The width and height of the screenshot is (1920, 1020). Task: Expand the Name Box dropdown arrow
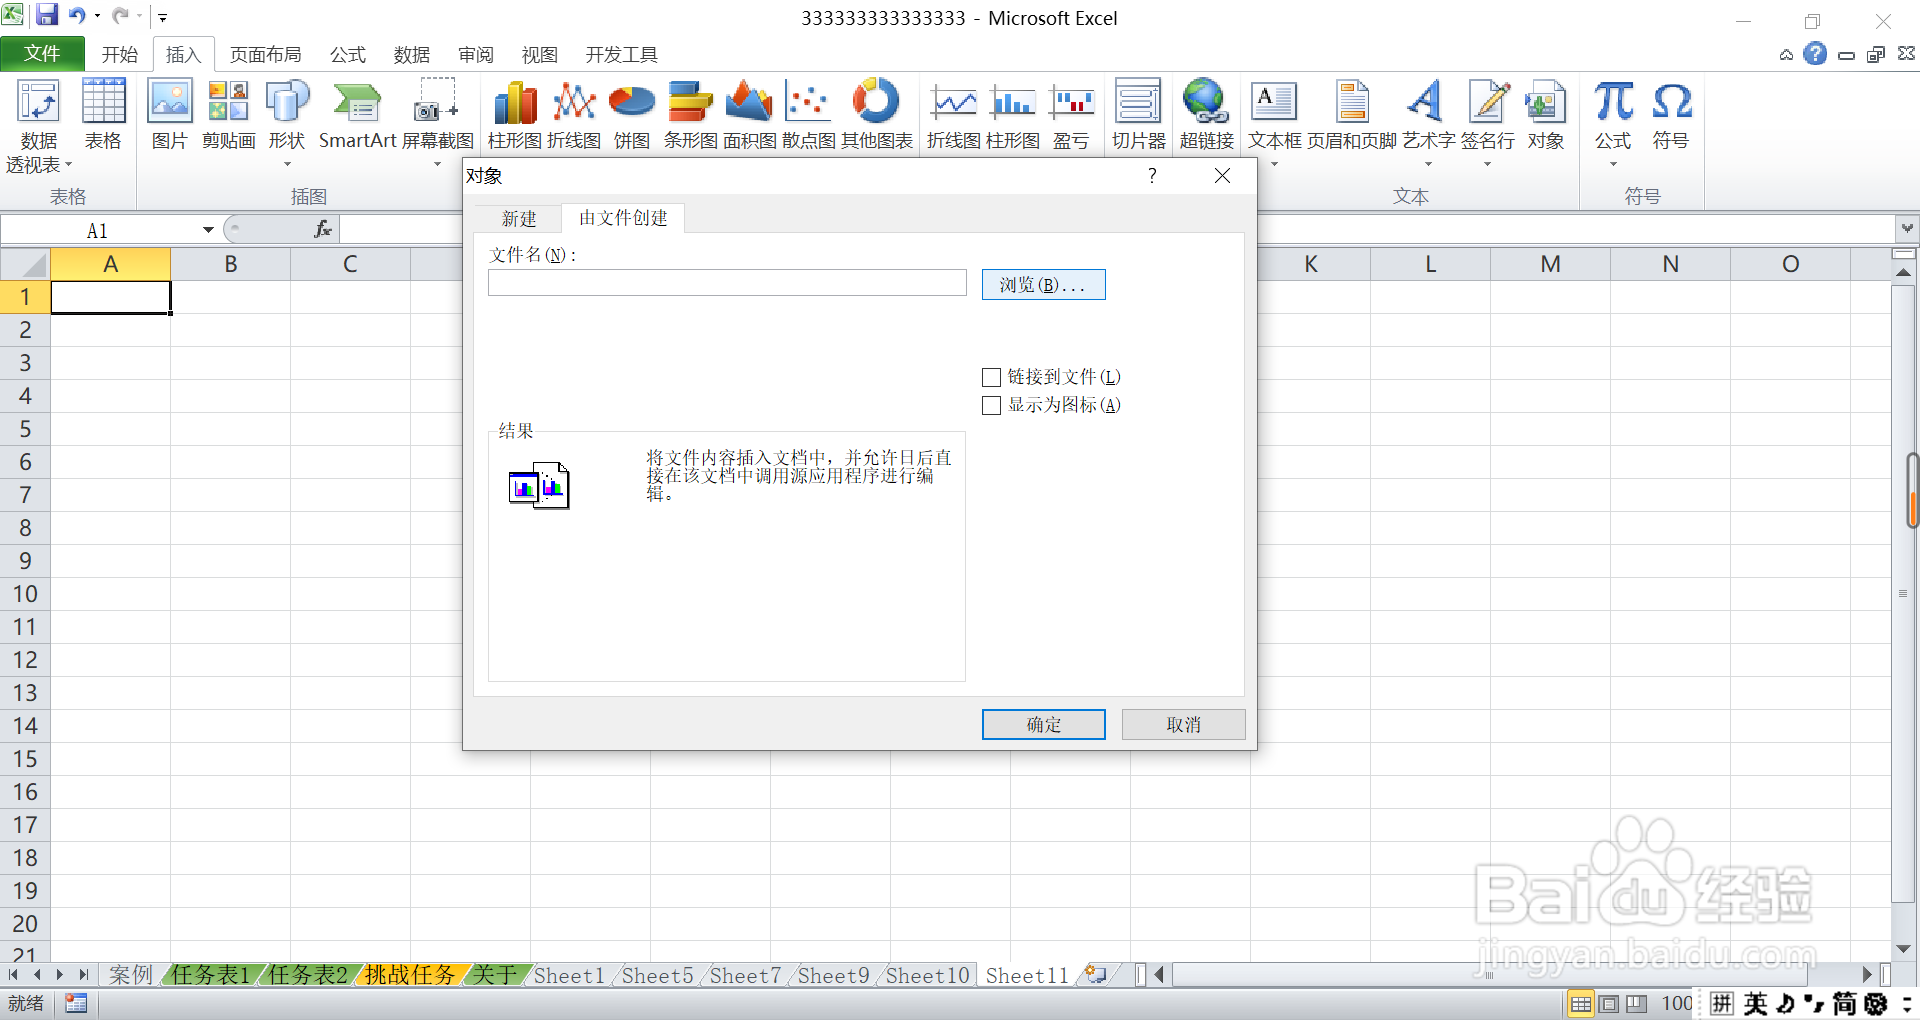(208, 230)
